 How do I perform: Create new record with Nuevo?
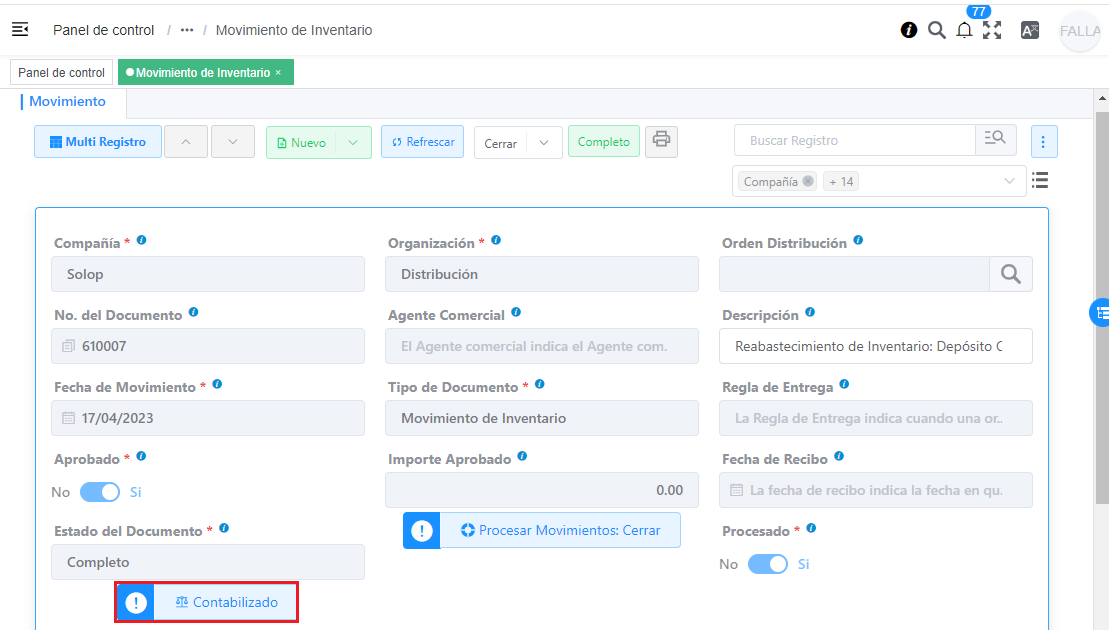point(301,143)
